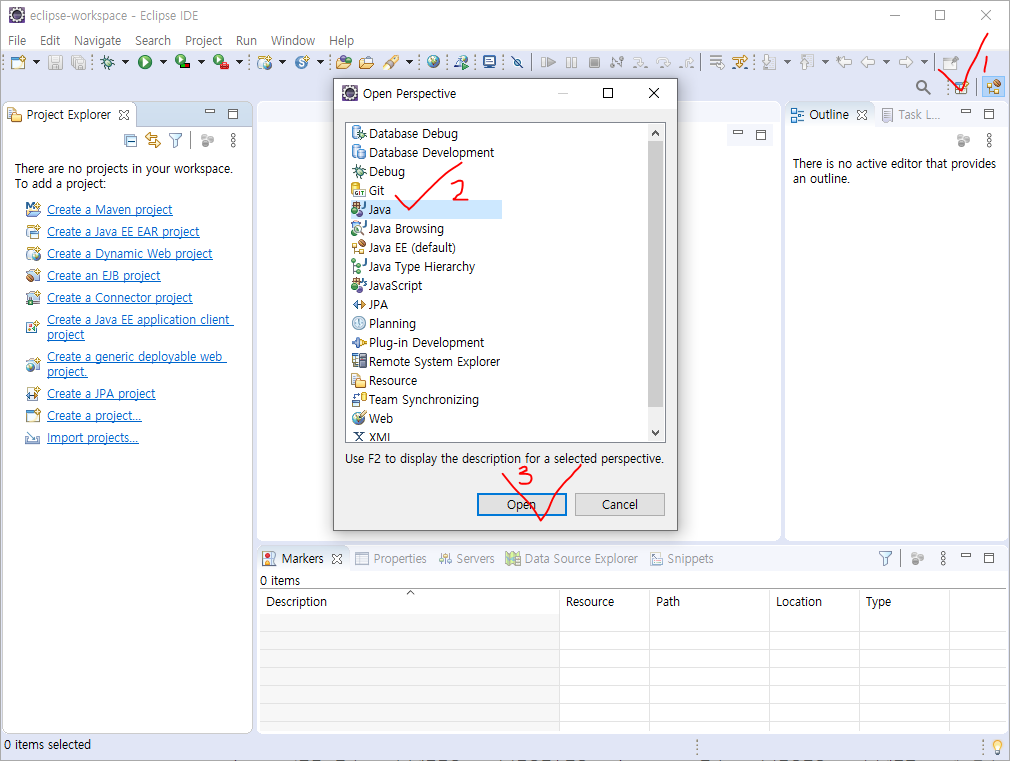The width and height of the screenshot is (1010, 761).
Task: Click the perspective list scrollbar thumb
Action: [x=655, y=274]
